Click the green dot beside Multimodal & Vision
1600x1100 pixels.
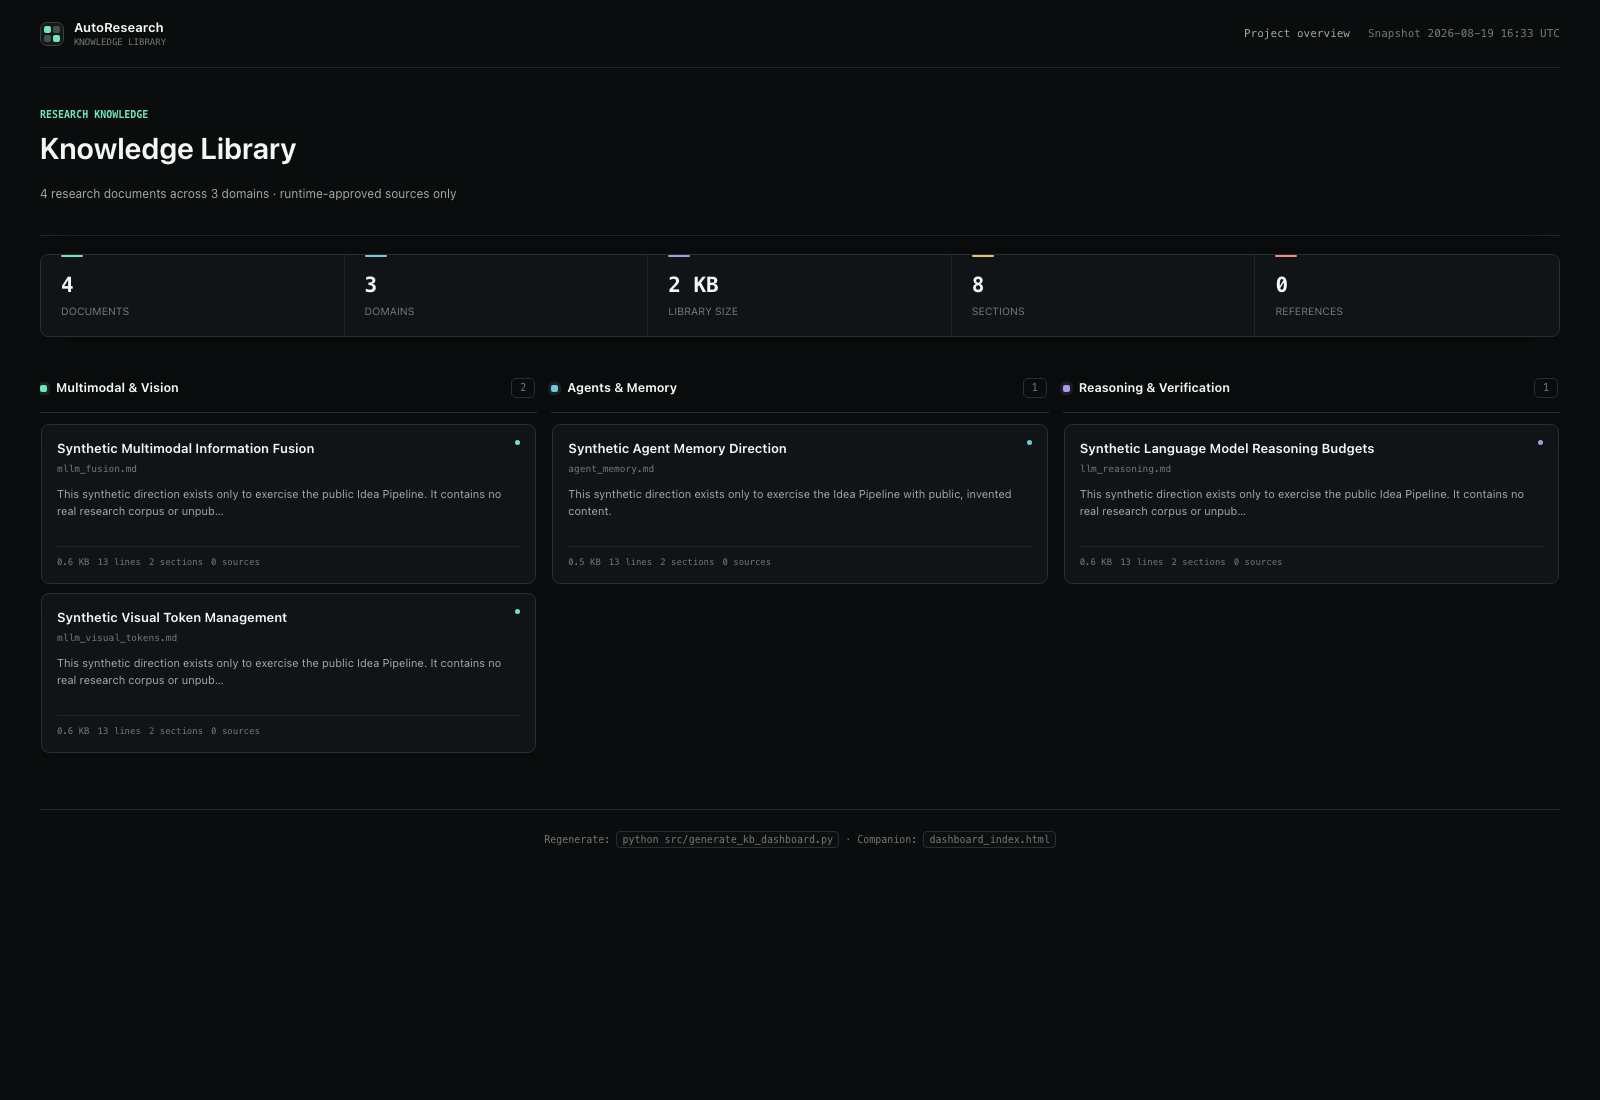click(44, 389)
